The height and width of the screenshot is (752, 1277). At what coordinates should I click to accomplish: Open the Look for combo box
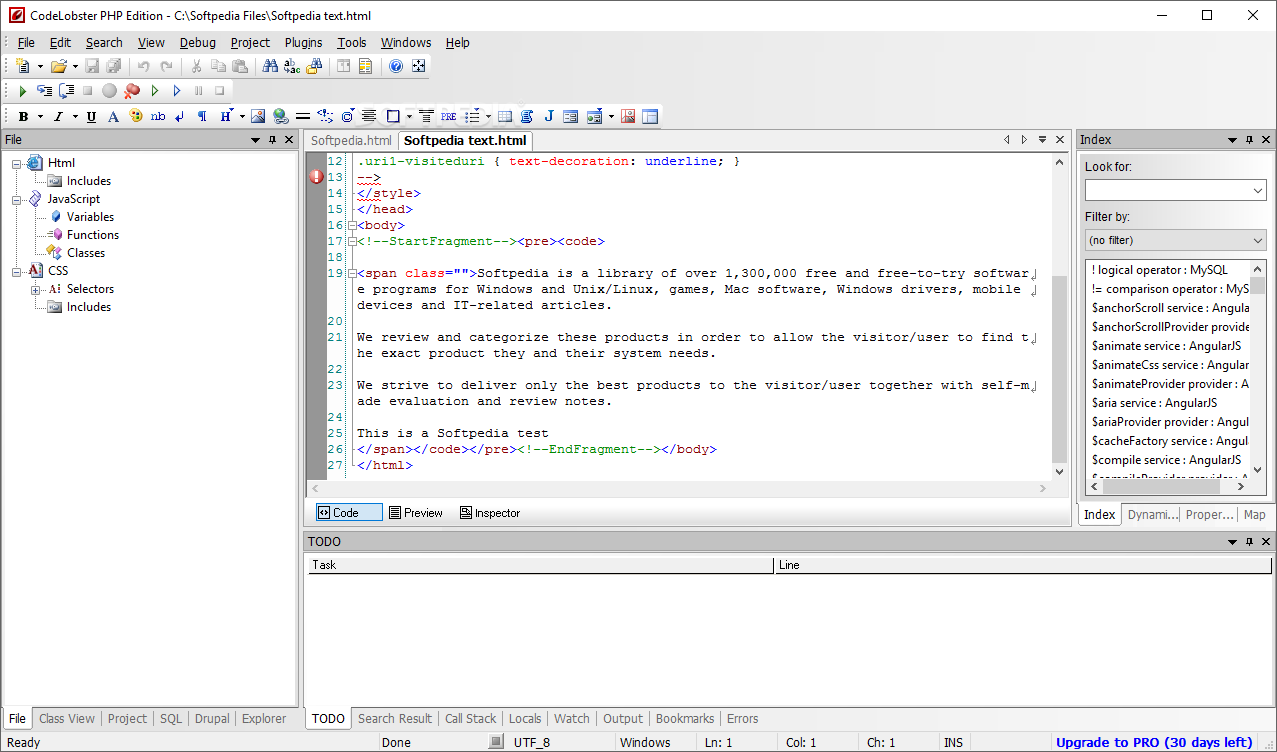[1175, 190]
